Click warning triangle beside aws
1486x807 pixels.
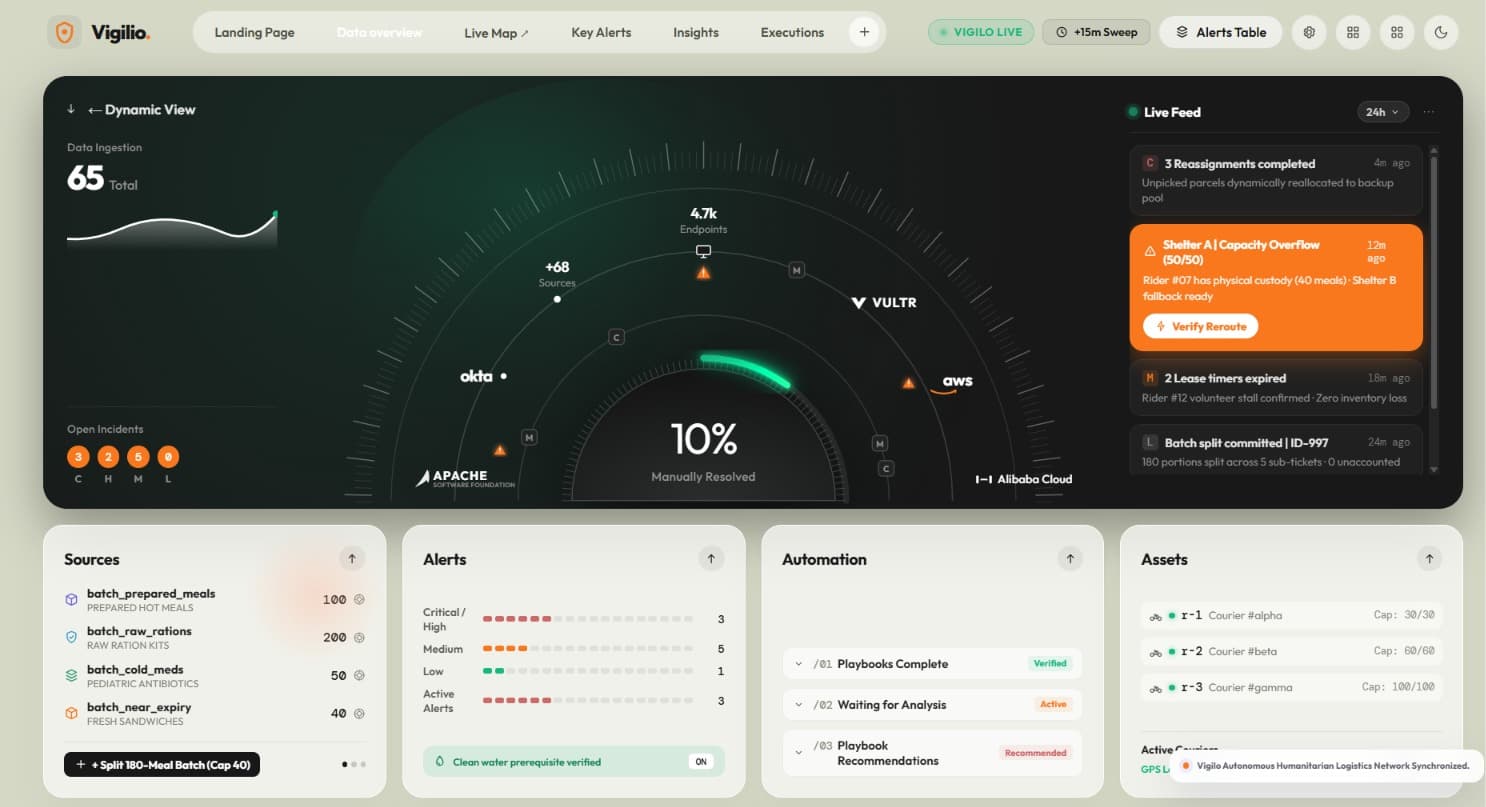point(908,382)
